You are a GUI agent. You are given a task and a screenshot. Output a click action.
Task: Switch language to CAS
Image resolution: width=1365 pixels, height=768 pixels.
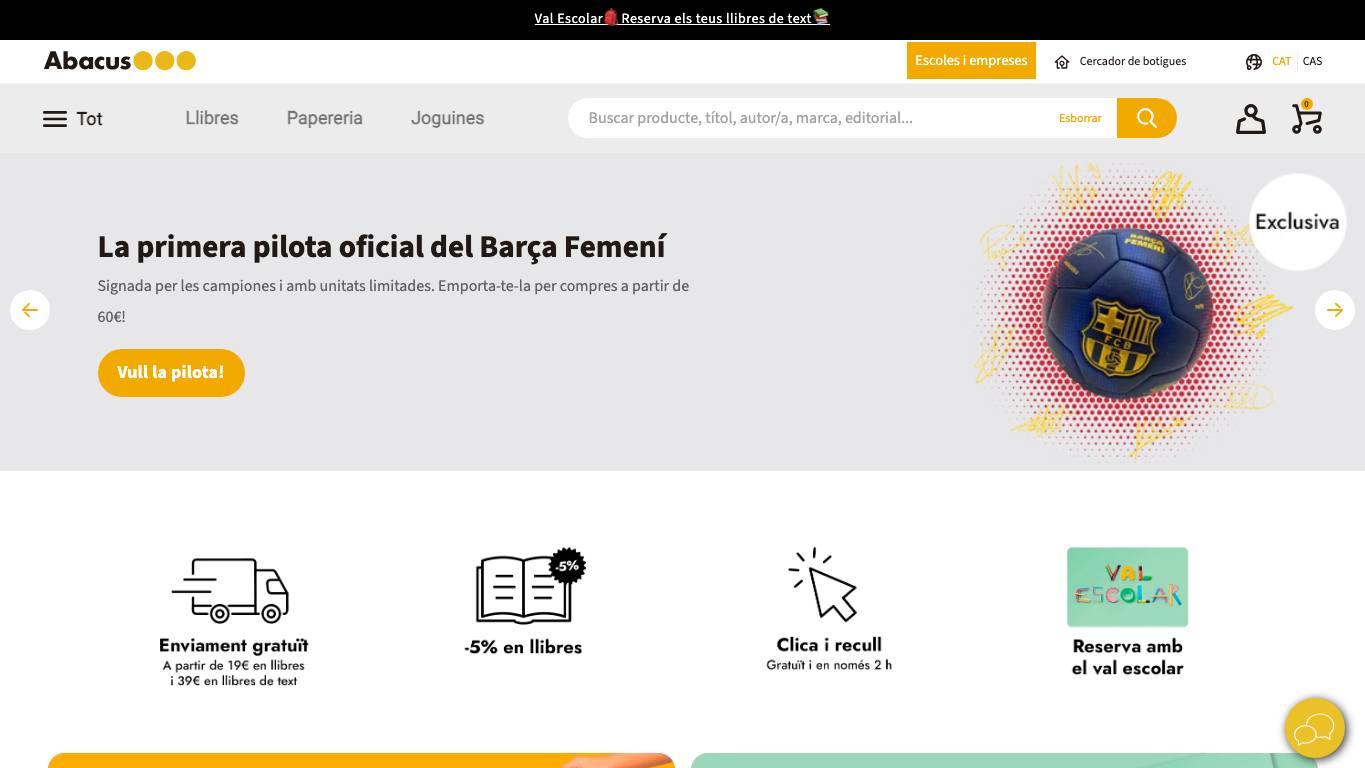click(1312, 61)
